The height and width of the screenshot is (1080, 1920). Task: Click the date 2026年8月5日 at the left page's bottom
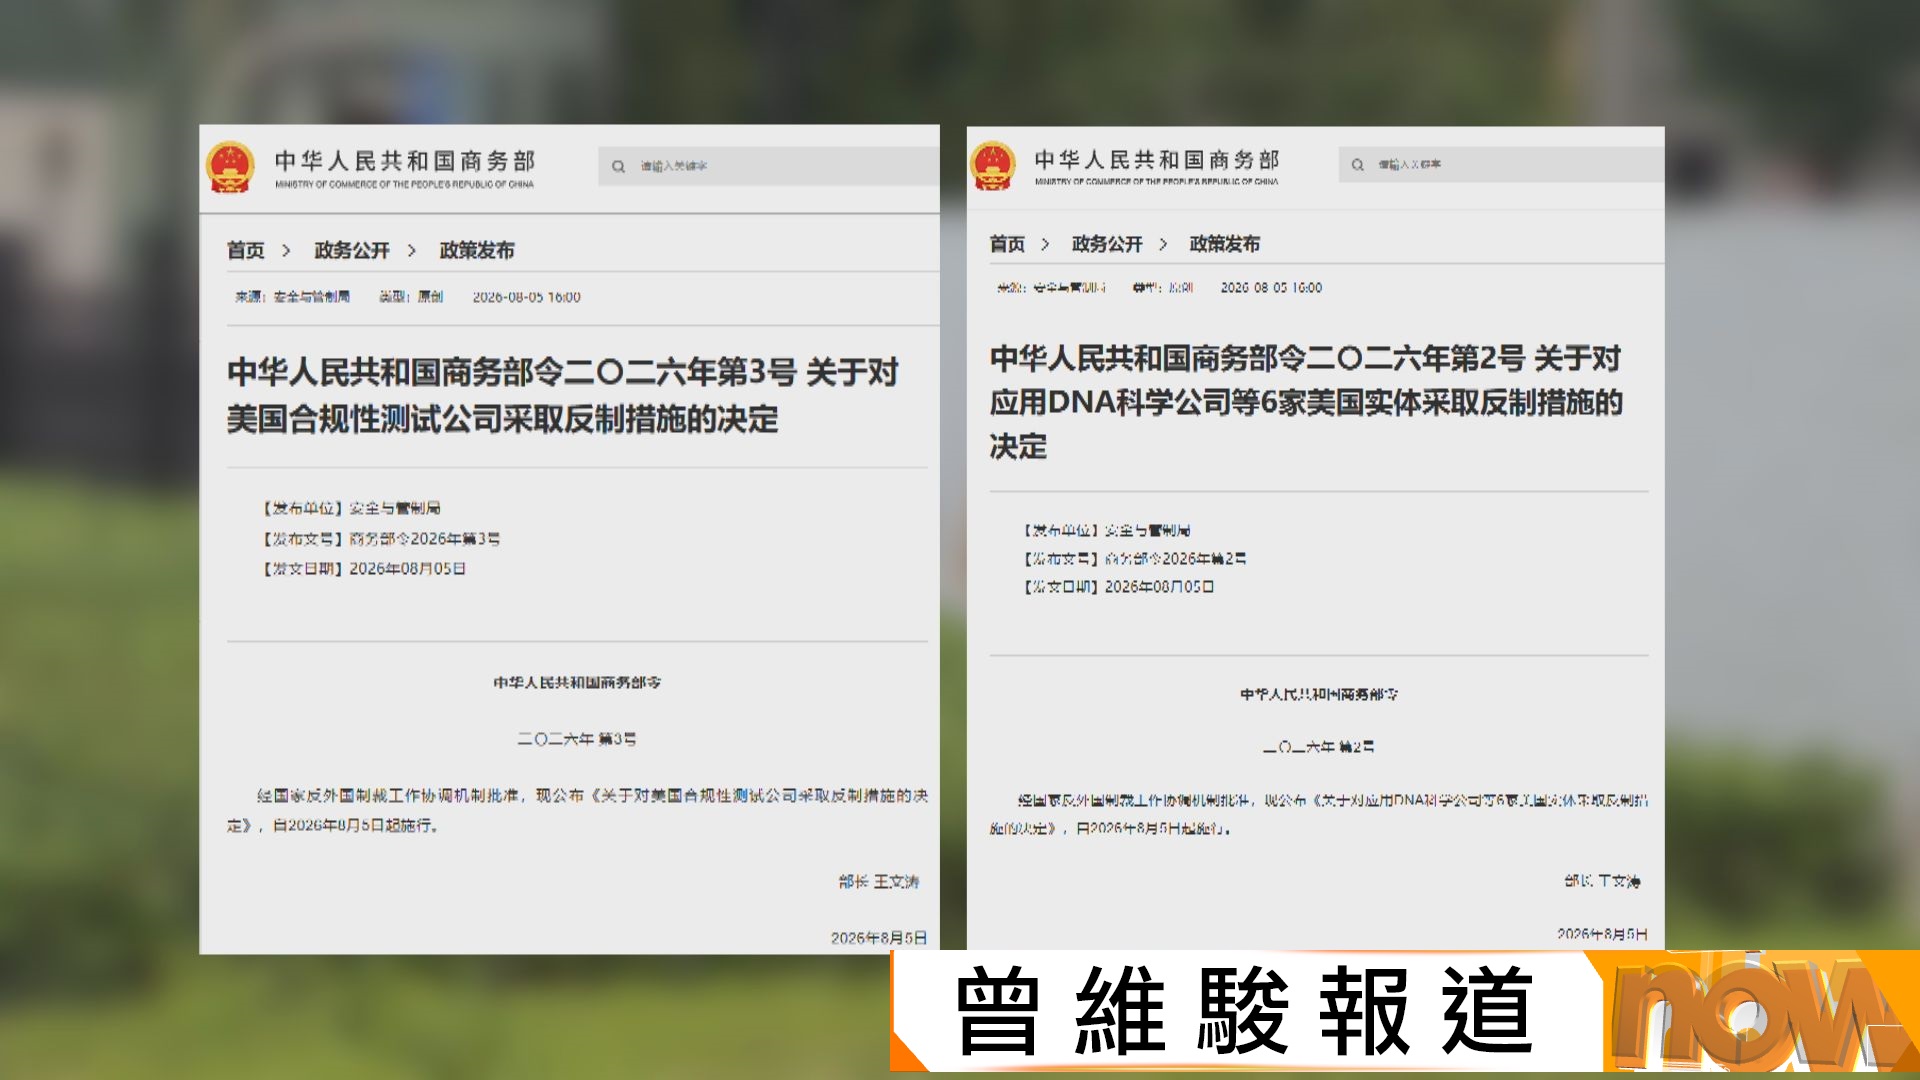click(879, 938)
